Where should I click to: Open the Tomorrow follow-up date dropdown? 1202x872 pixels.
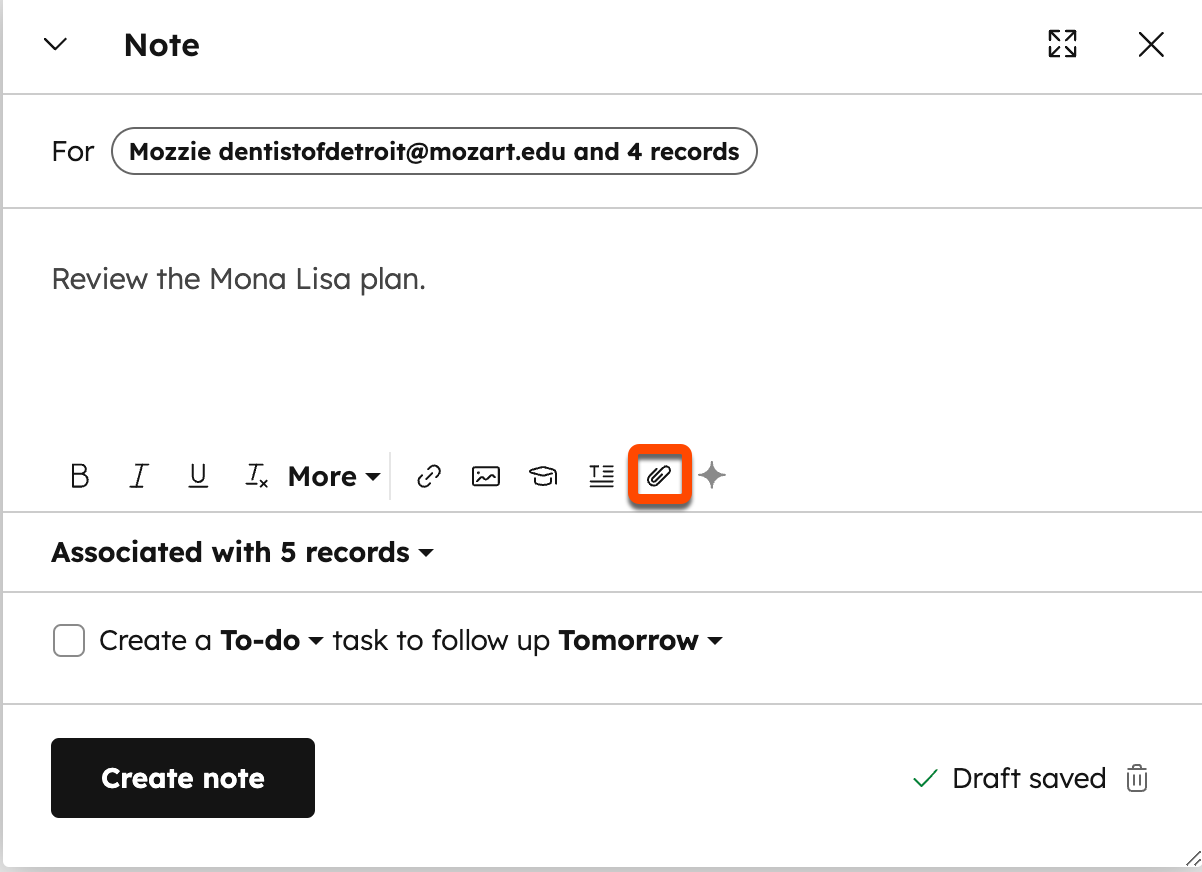click(640, 640)
